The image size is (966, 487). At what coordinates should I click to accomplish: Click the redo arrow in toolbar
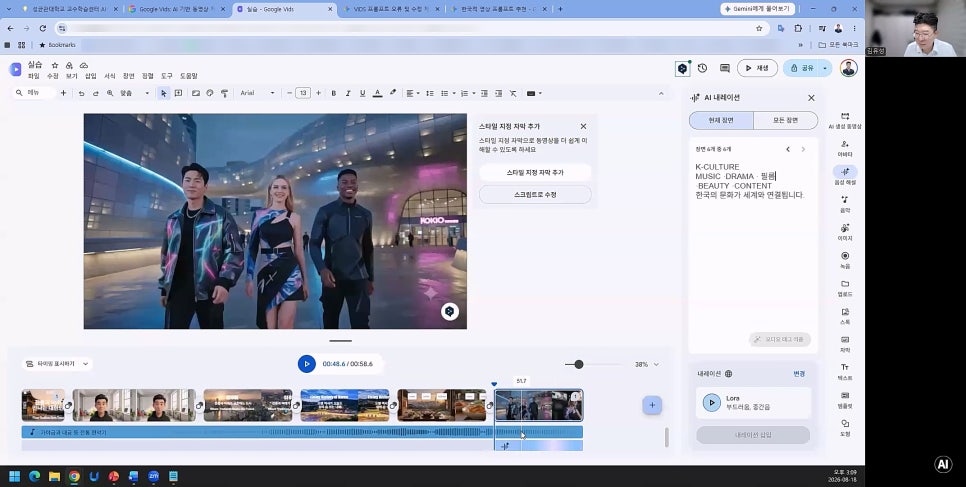click(95, 93)
